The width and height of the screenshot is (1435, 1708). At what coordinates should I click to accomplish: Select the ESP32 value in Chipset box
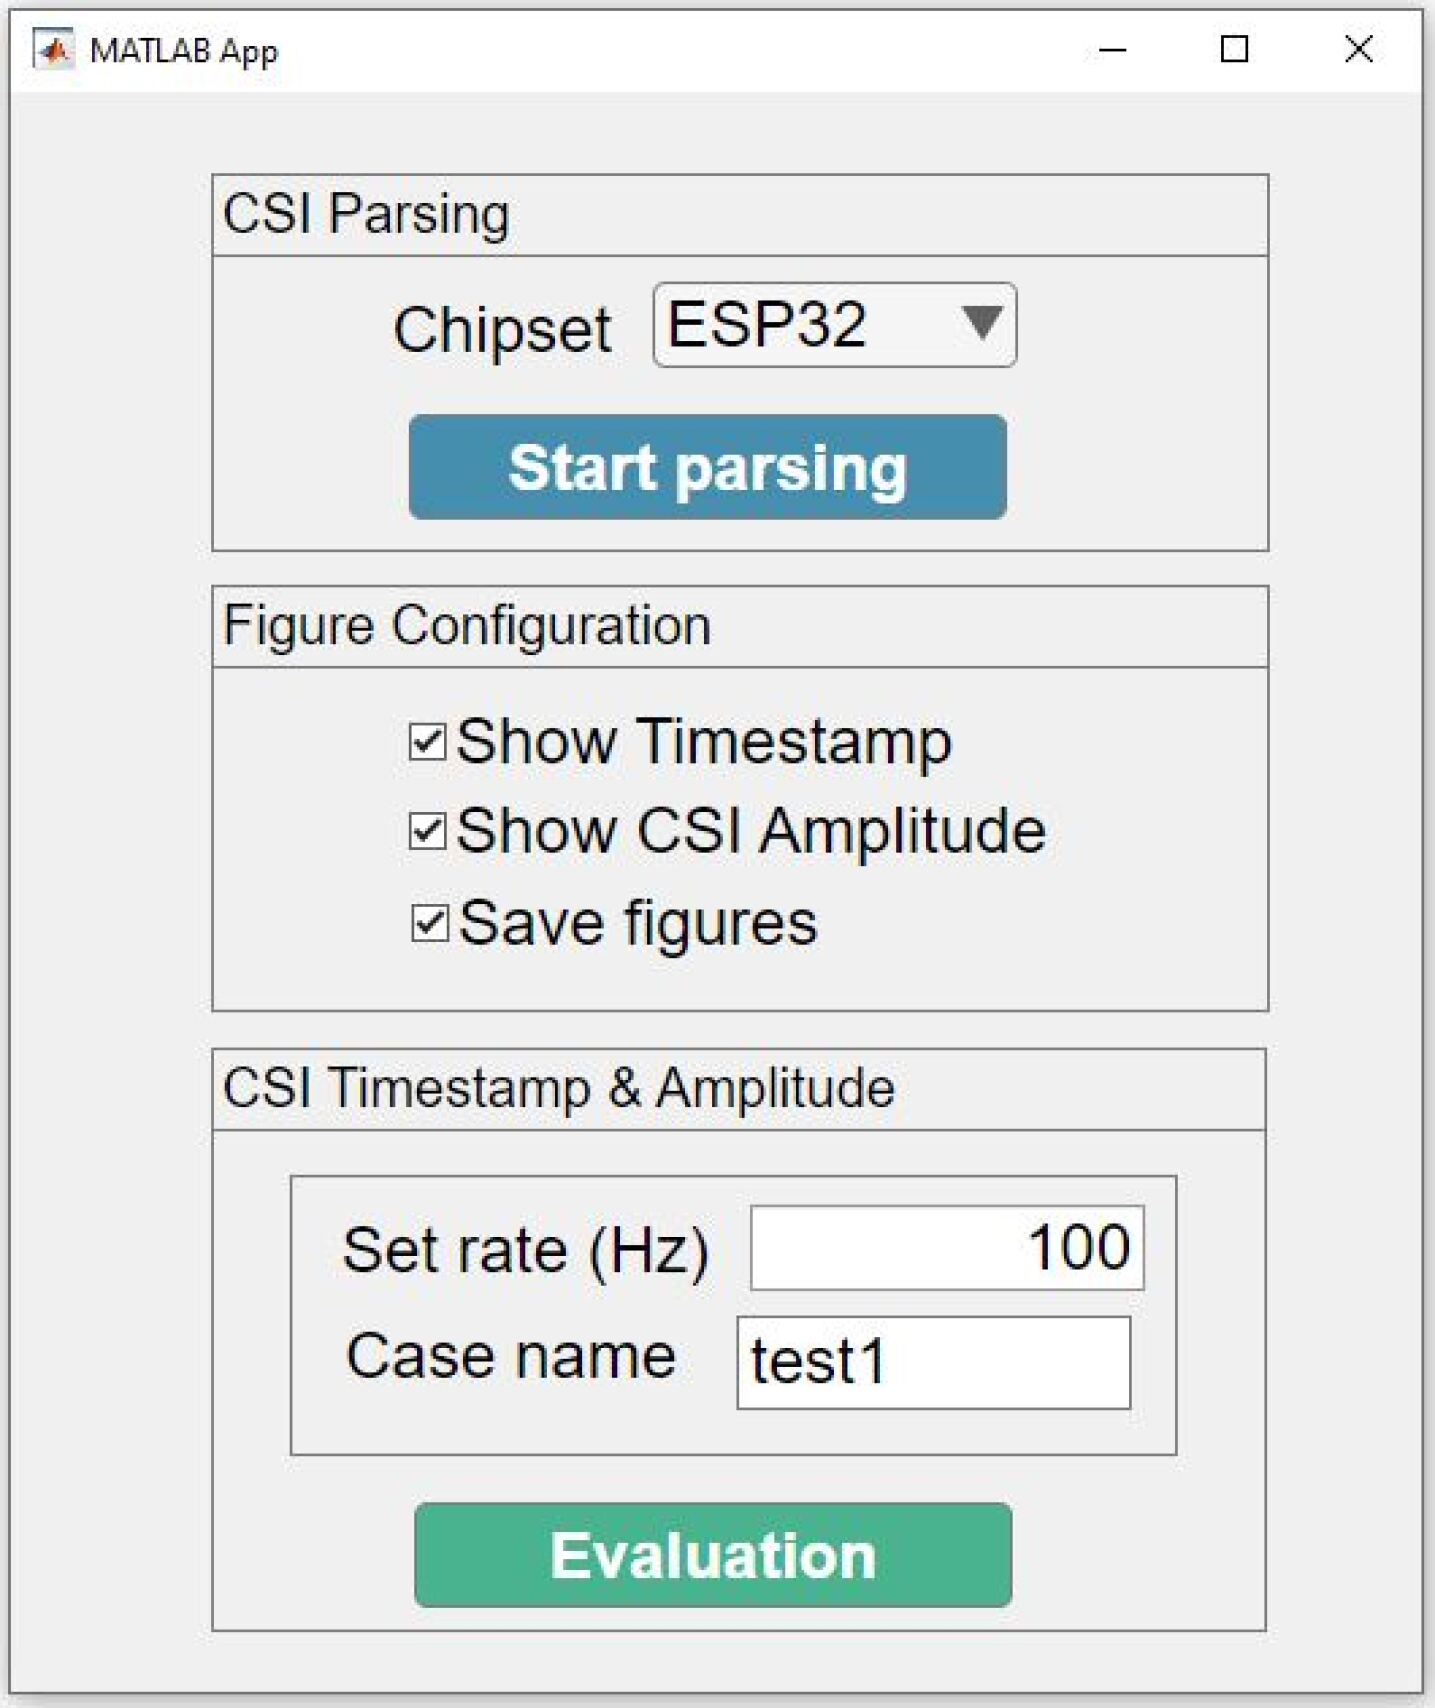point(767,325)
